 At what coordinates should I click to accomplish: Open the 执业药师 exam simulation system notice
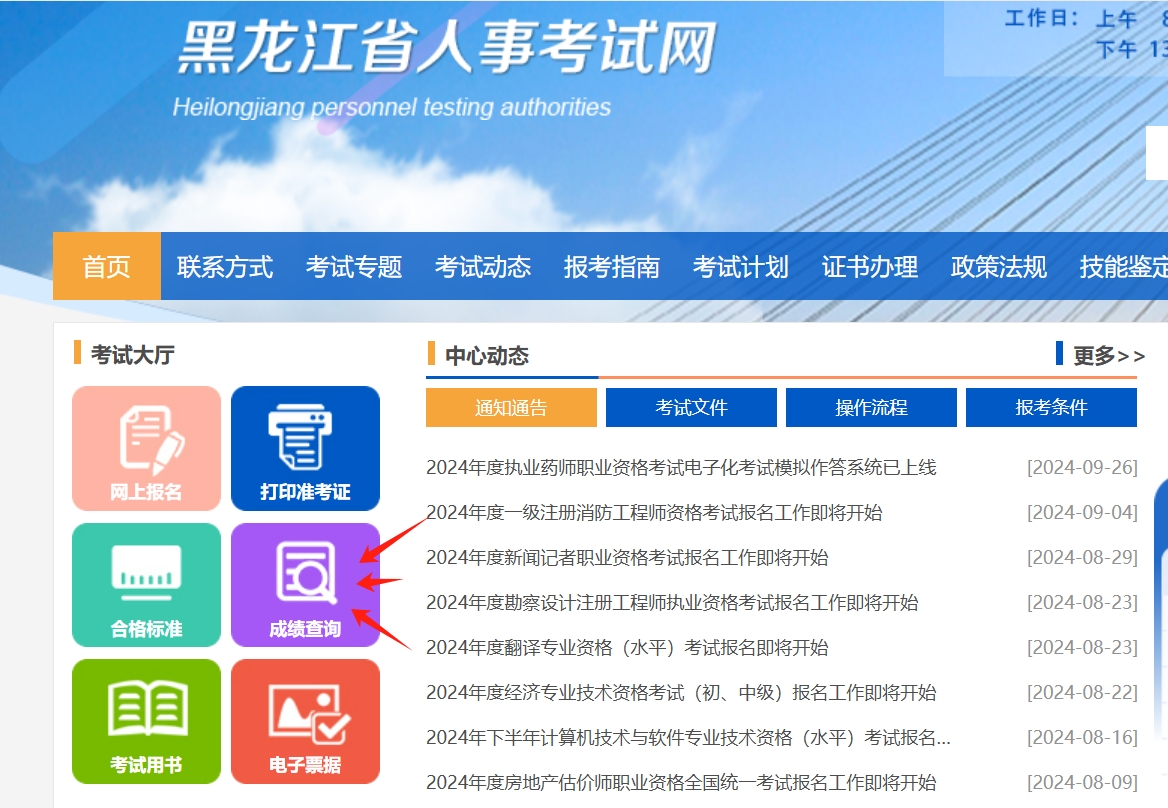681,468
